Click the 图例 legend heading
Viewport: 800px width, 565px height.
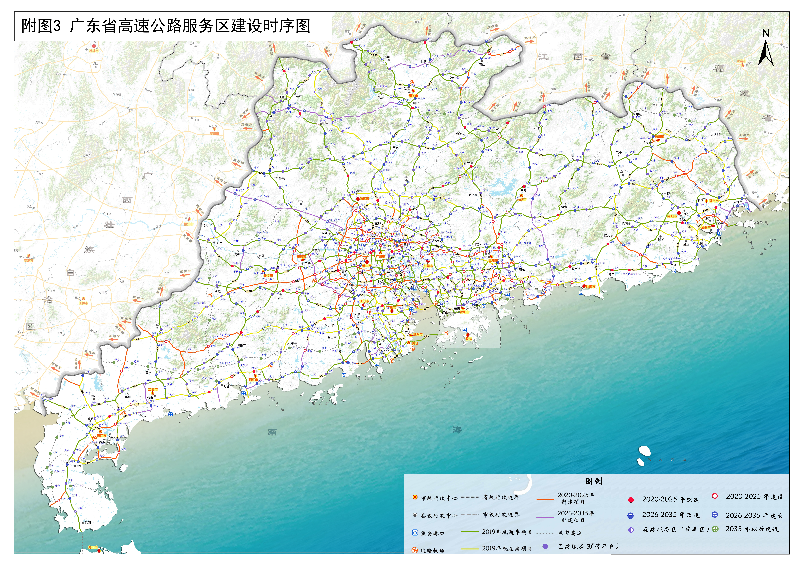[594, 481]
